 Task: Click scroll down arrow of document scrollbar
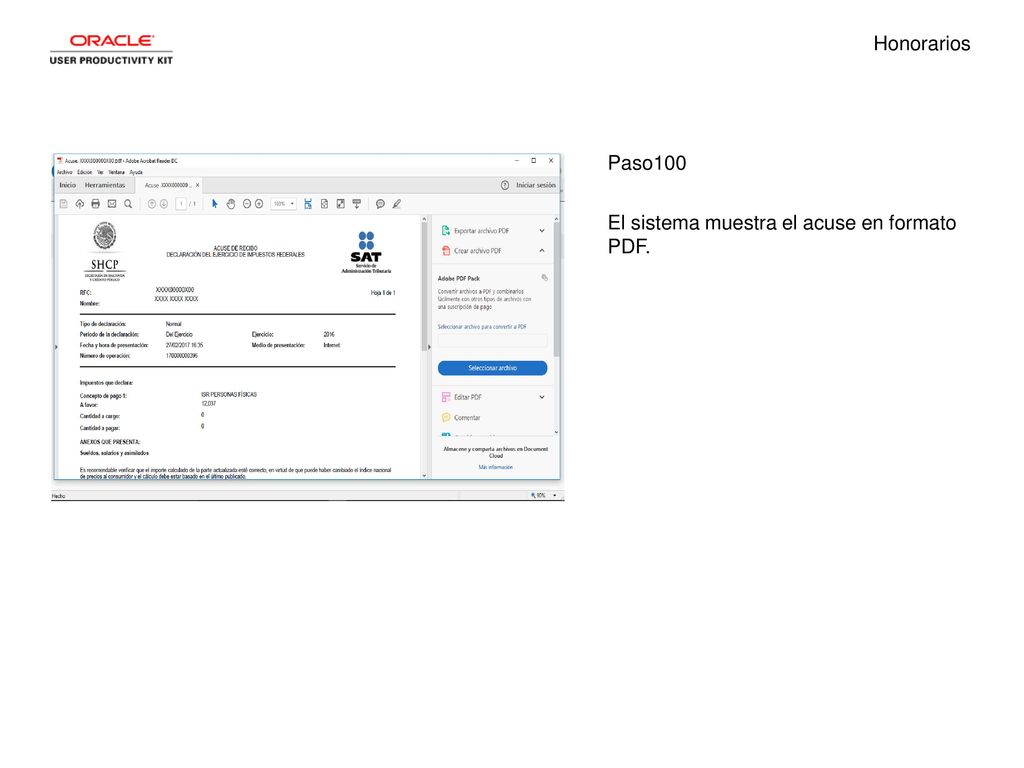424,475
